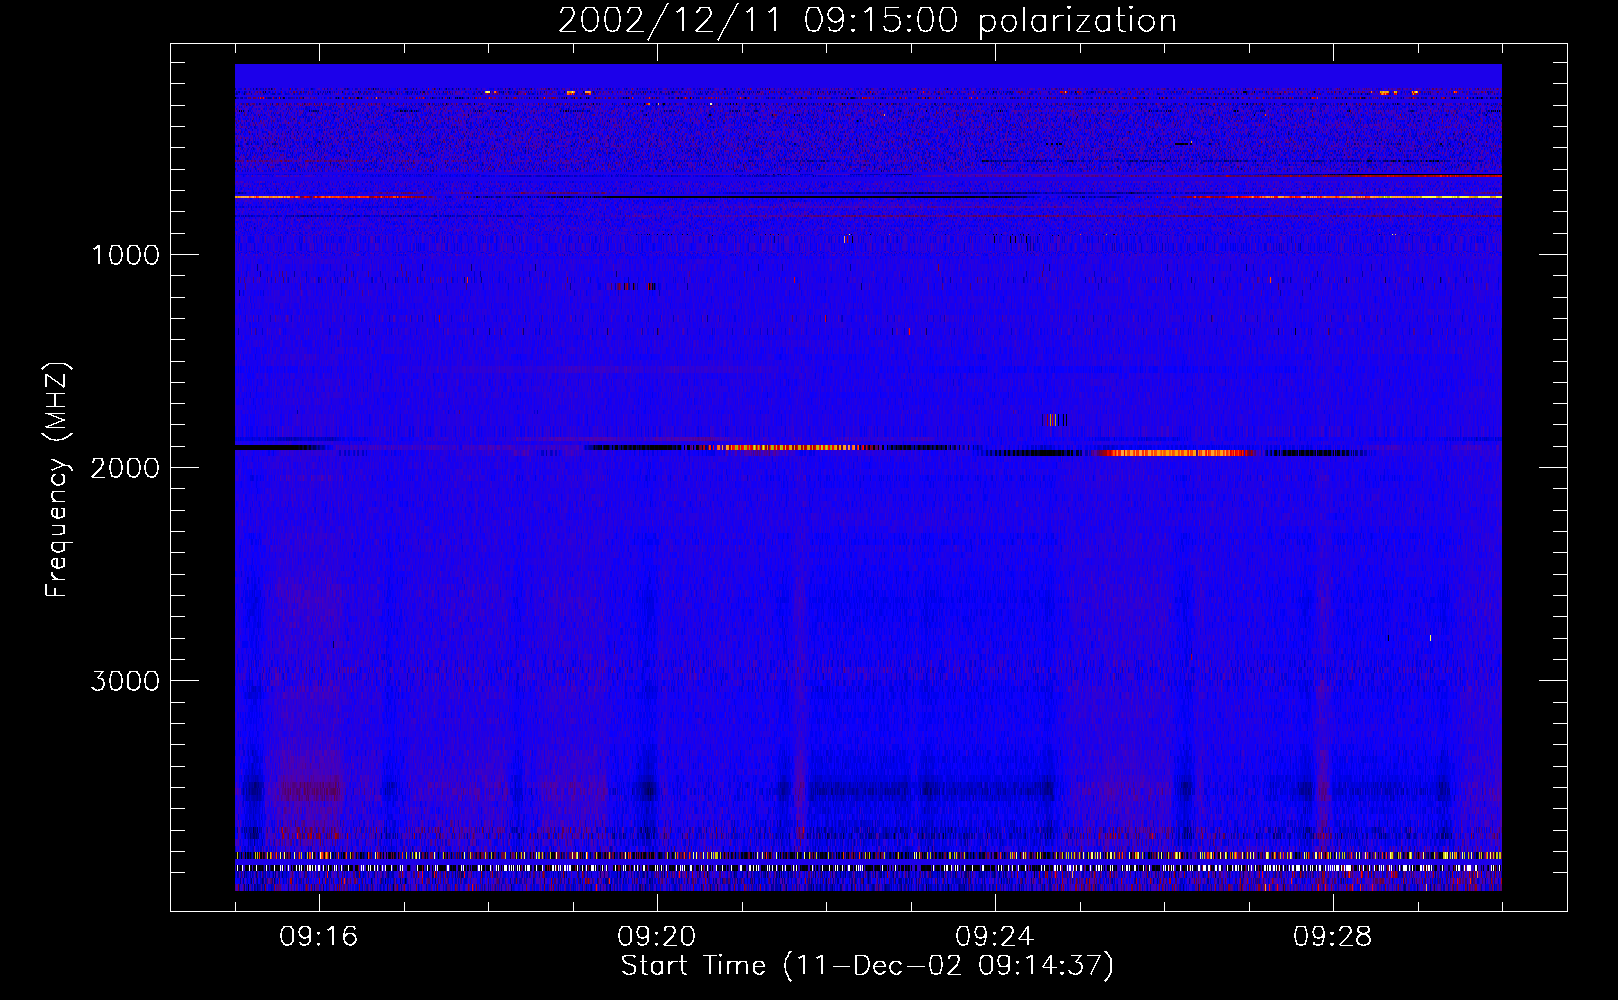The width and height of the screenshot is (1618, 1000).
Task: Click the 1000 frequency axis label
Action: tap(125, 255)
